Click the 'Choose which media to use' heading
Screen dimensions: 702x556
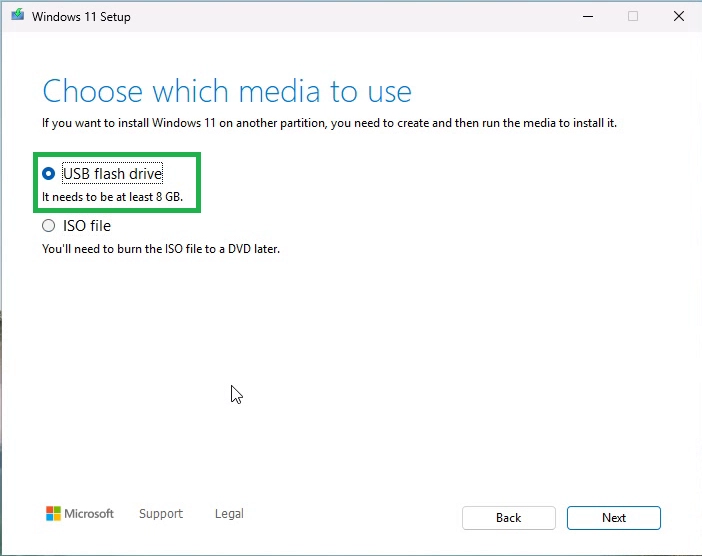coord(227,91)
